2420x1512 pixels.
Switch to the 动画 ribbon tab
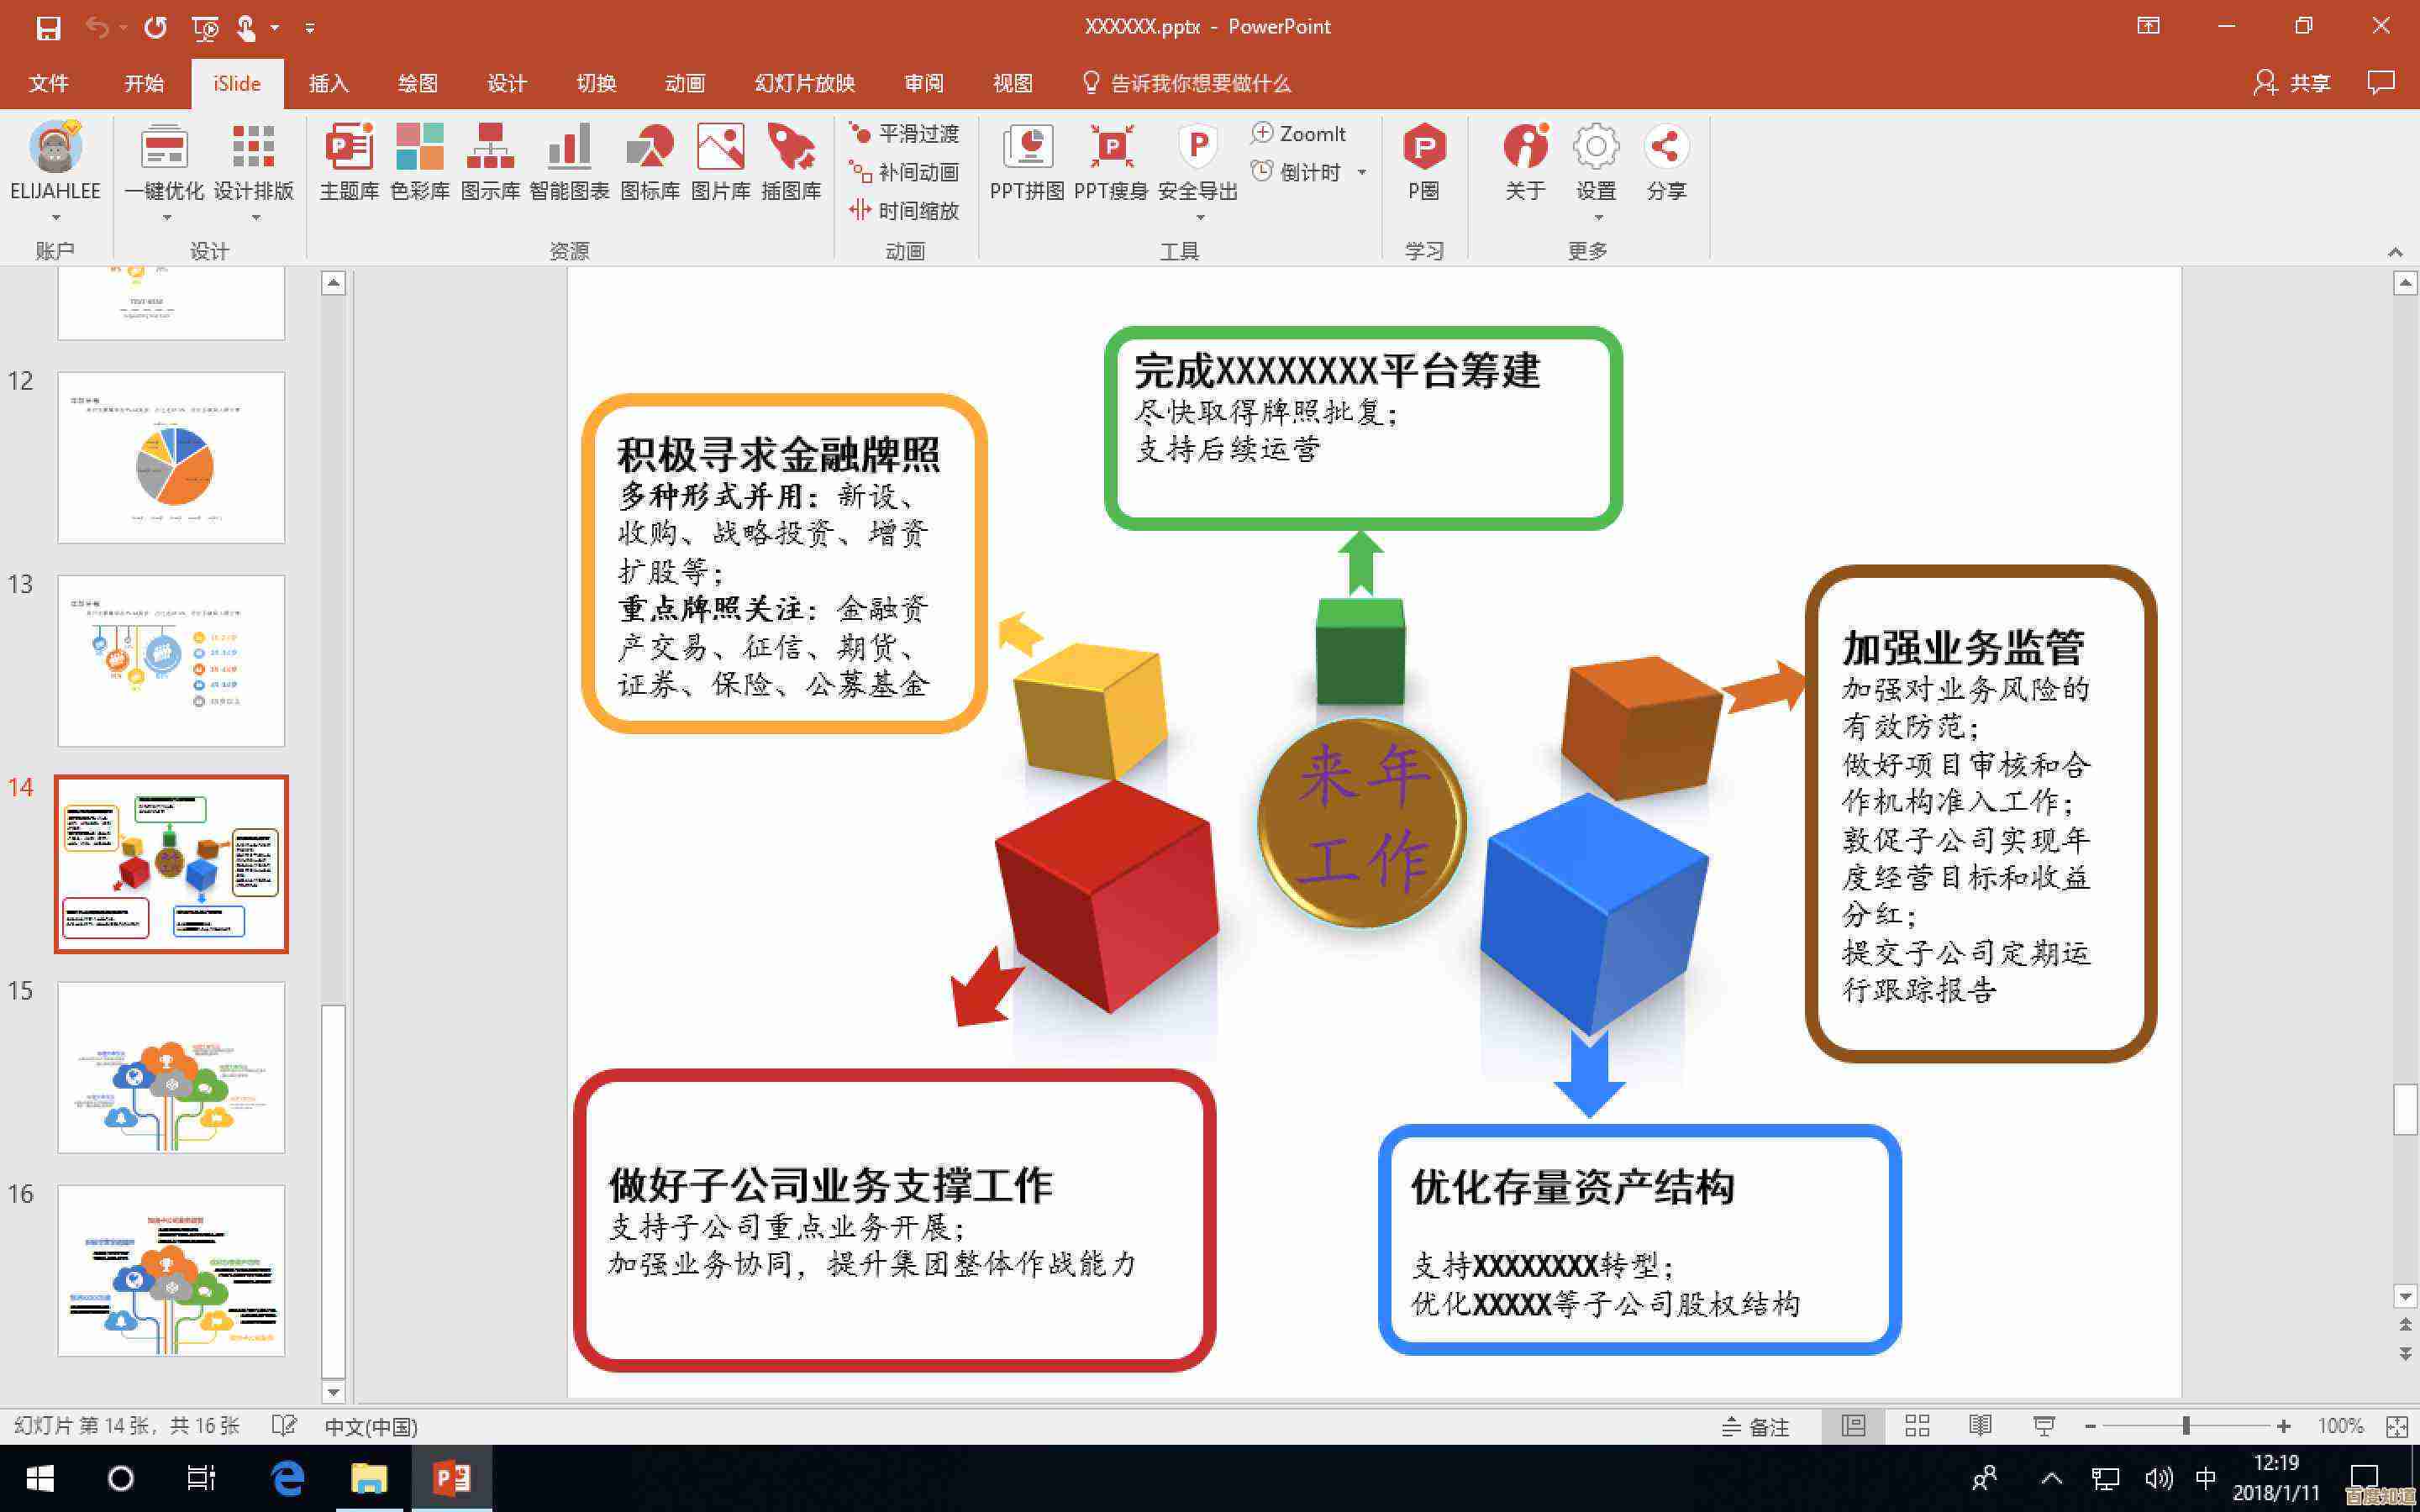(684, 83)
